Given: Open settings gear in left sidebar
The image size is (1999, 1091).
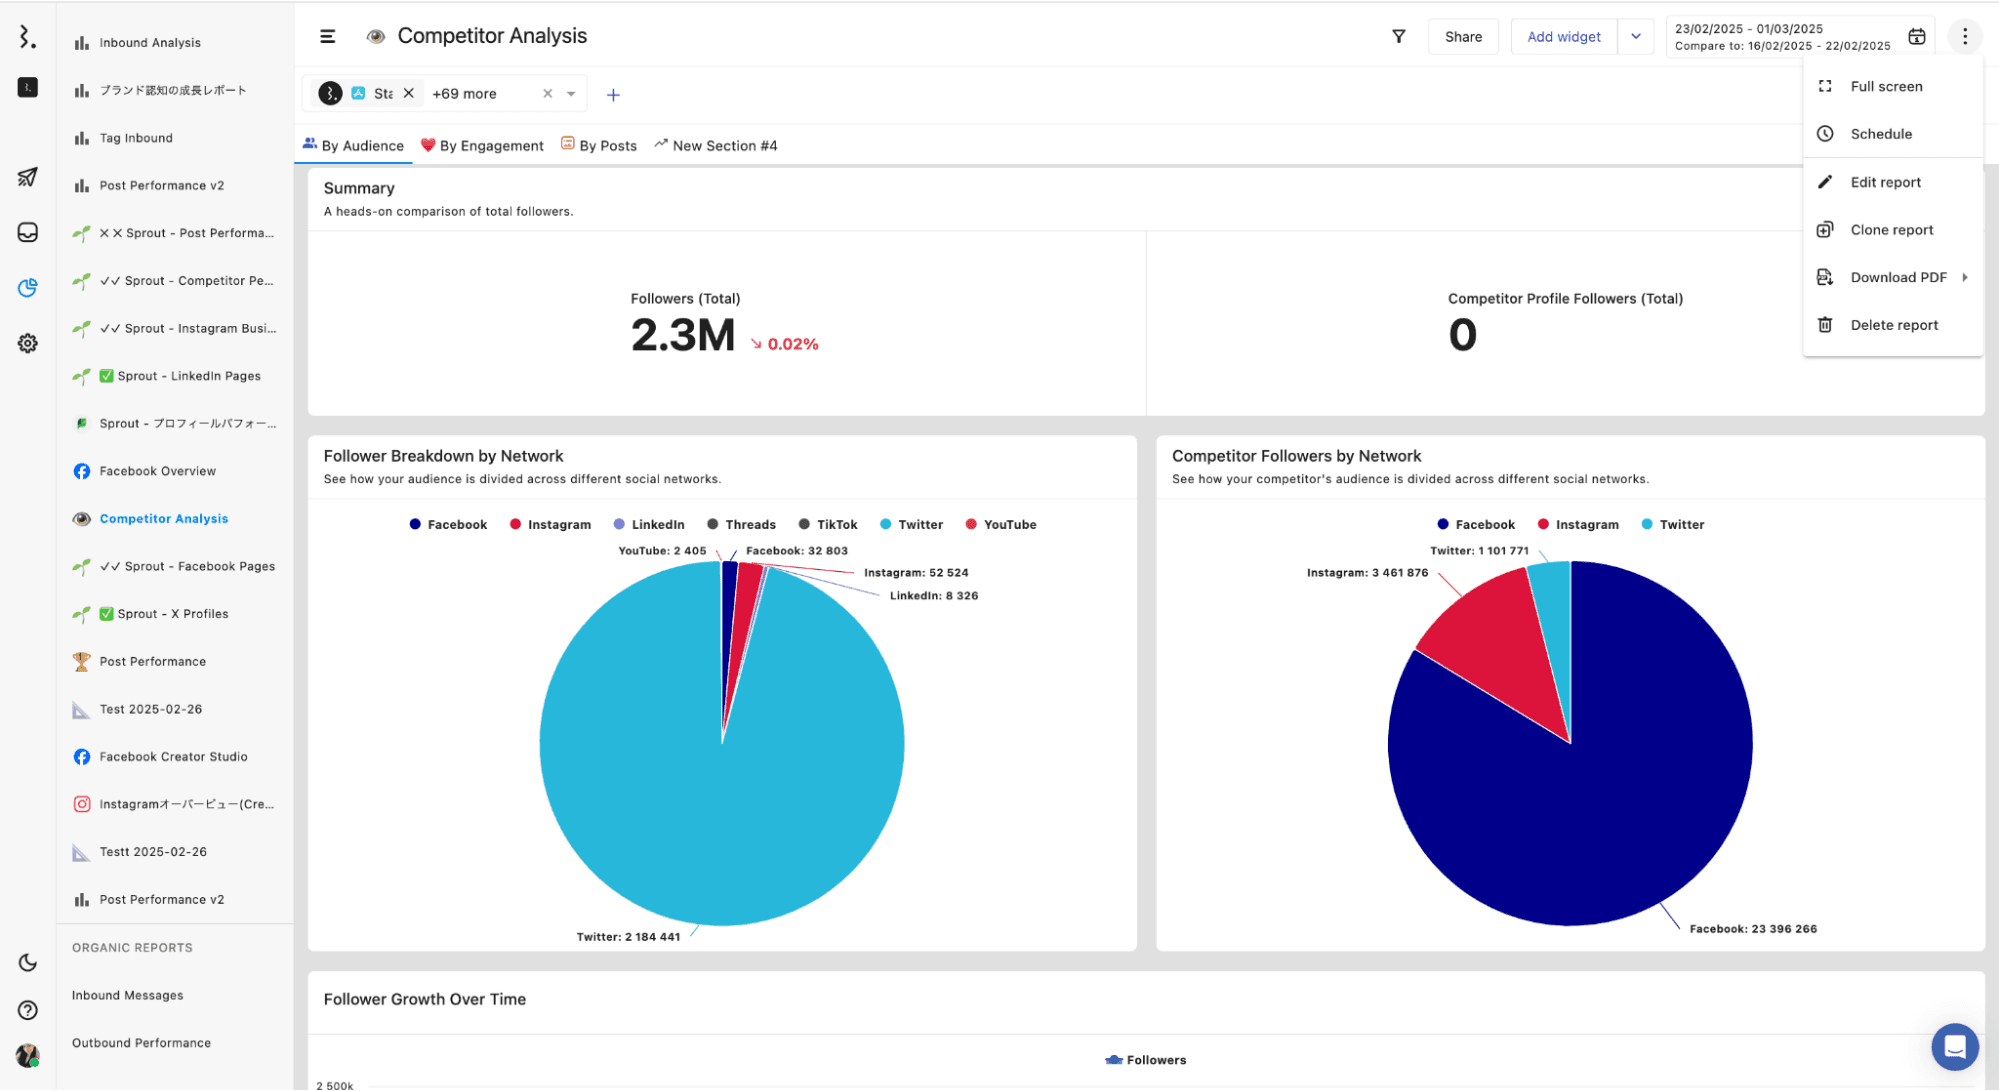Looking at the screenshot, I should coord(27,343).
